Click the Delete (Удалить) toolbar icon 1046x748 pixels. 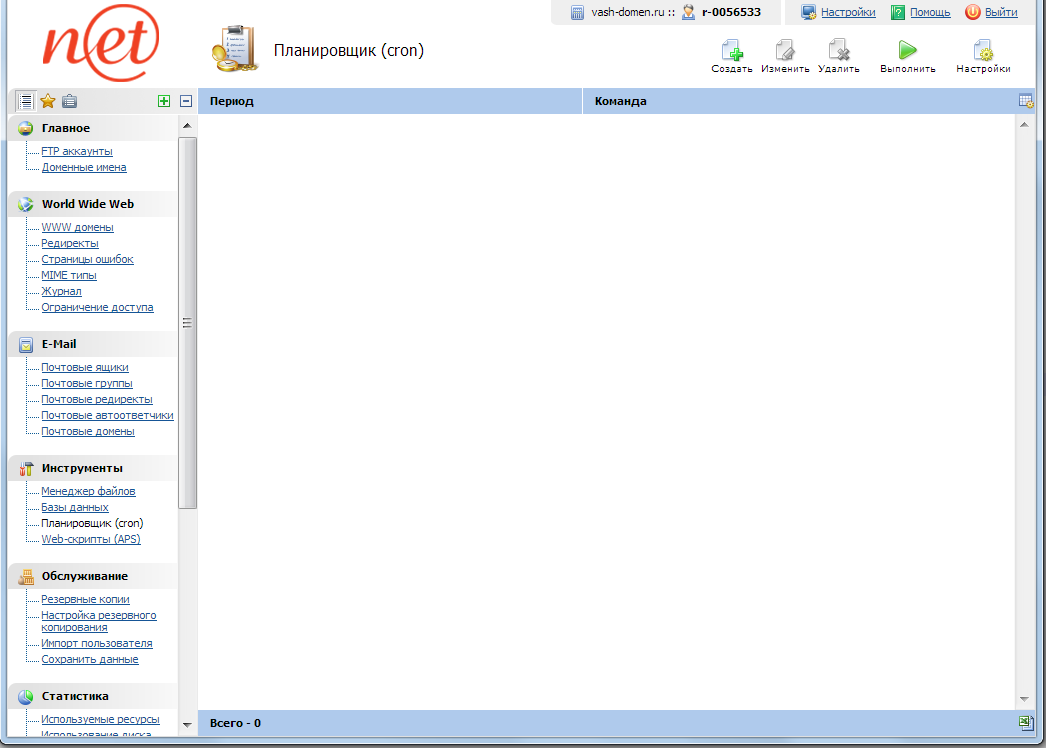click(x=838, y=51)
